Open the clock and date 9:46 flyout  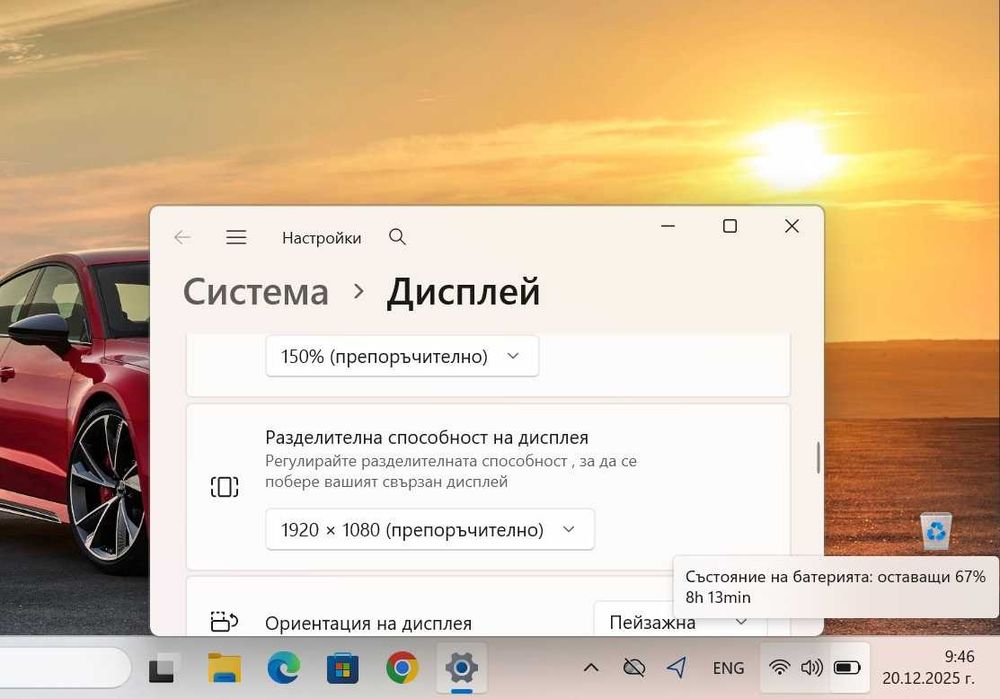tap(929, 667)
